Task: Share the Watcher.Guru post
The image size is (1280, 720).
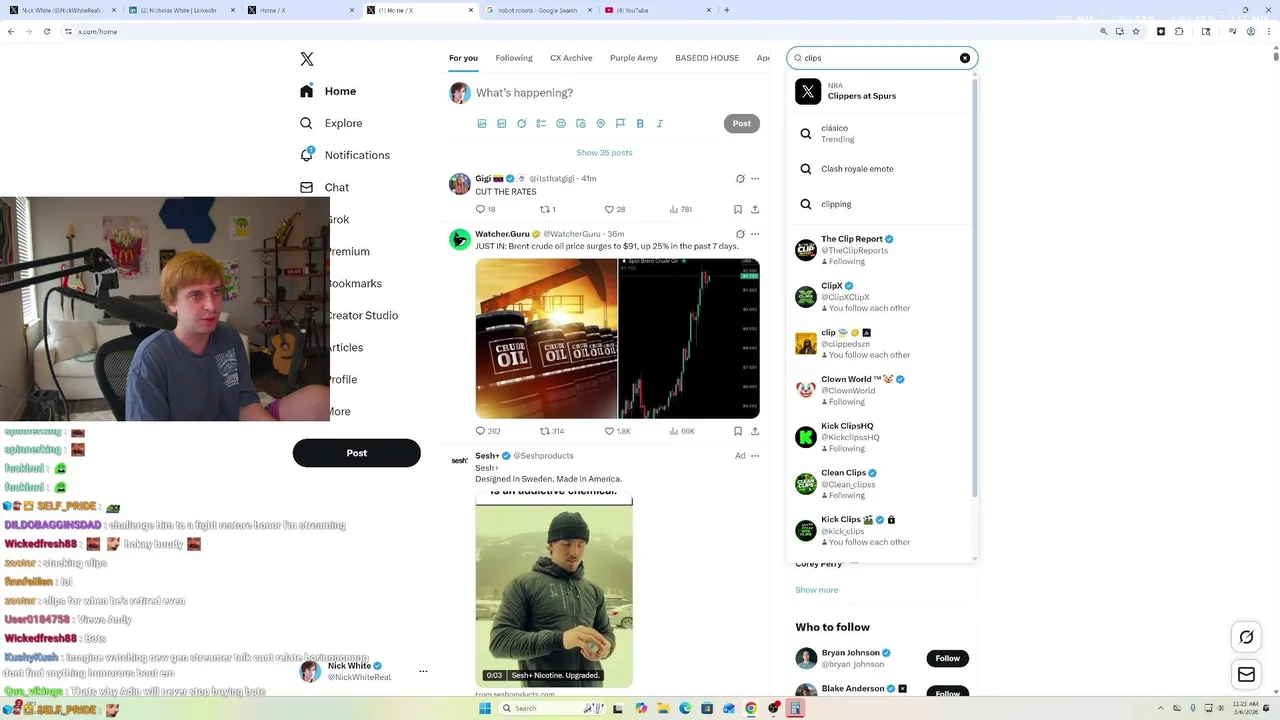Action: click(x=755, y=431)
